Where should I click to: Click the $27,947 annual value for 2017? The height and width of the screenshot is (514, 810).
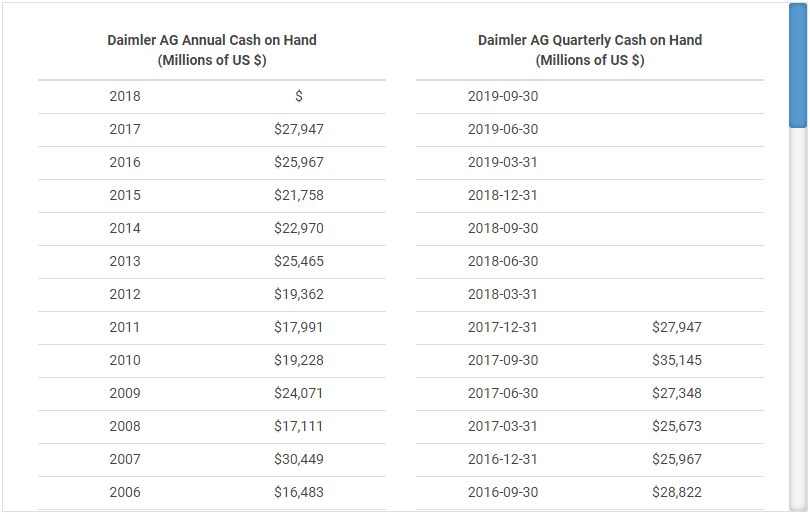tap(299, 129)
